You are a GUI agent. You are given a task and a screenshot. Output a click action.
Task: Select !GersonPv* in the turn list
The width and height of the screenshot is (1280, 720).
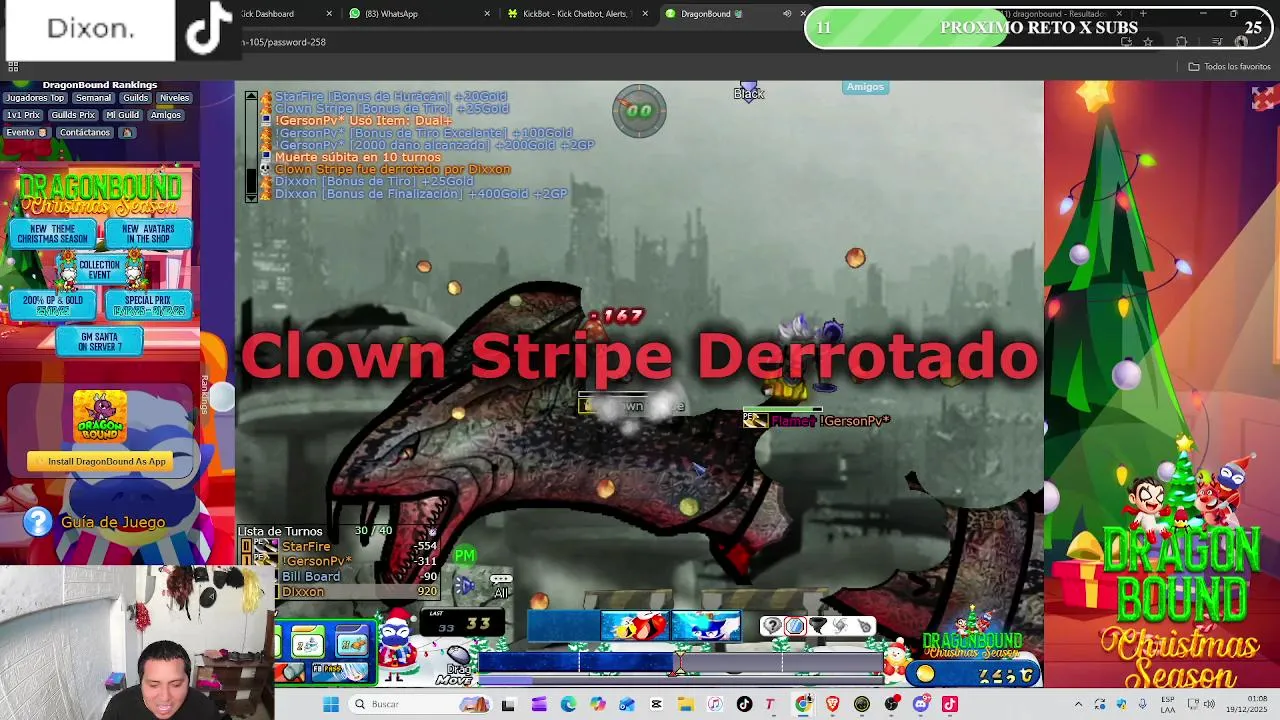coord(340,561)
